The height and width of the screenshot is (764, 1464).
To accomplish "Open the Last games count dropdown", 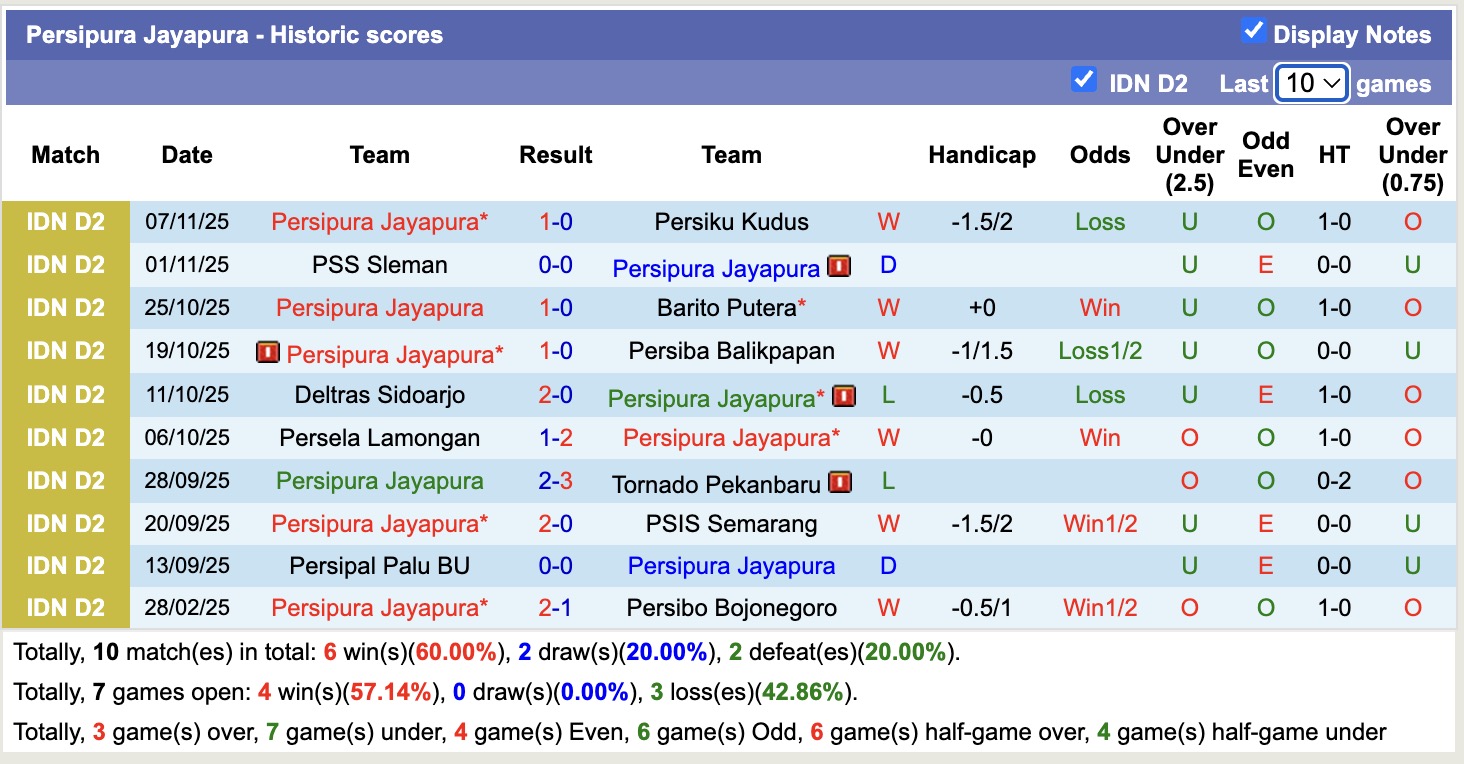I will [x=1312, y=83].
